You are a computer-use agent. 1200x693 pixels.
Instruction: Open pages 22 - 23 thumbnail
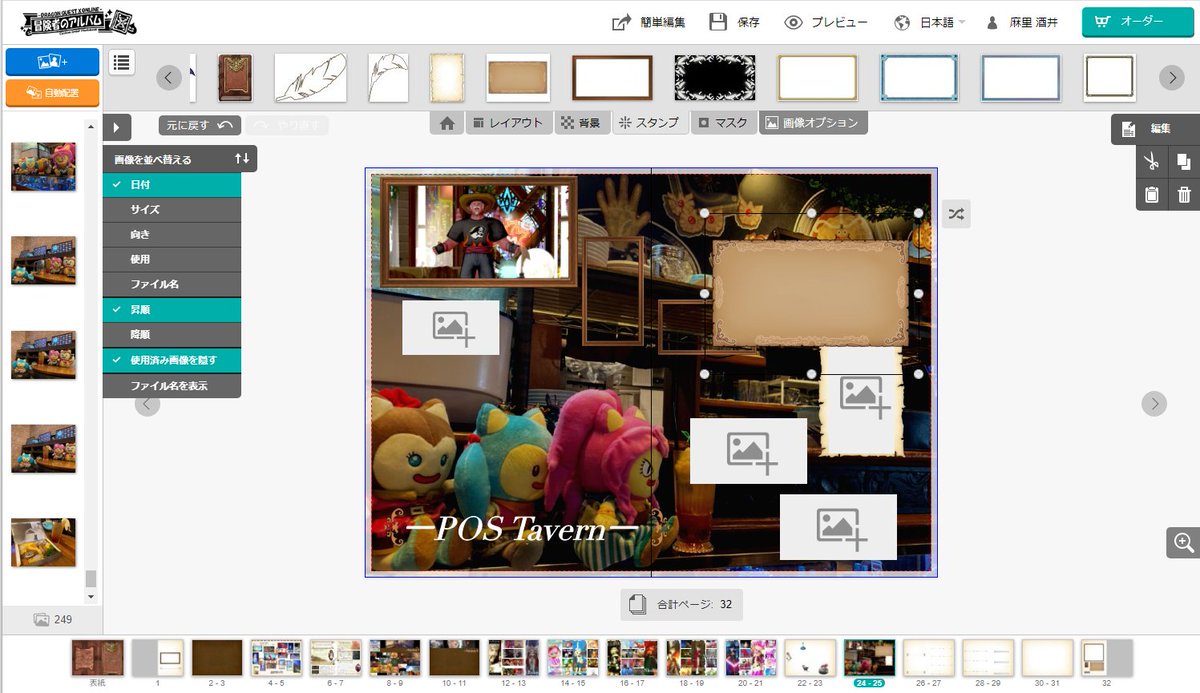pyautogui.click(x=810, y=660)
